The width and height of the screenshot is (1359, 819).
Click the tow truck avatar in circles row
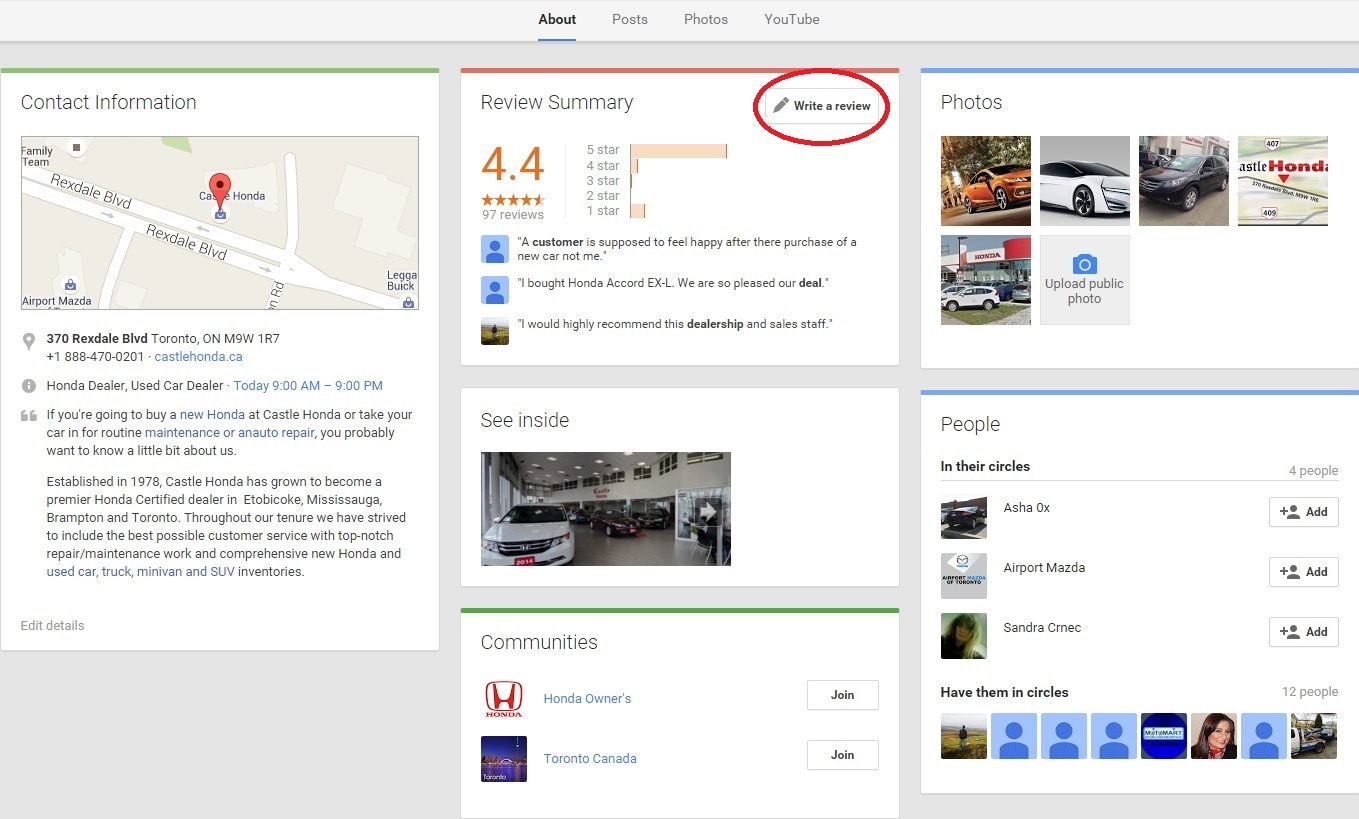(x=1314, y=736)
